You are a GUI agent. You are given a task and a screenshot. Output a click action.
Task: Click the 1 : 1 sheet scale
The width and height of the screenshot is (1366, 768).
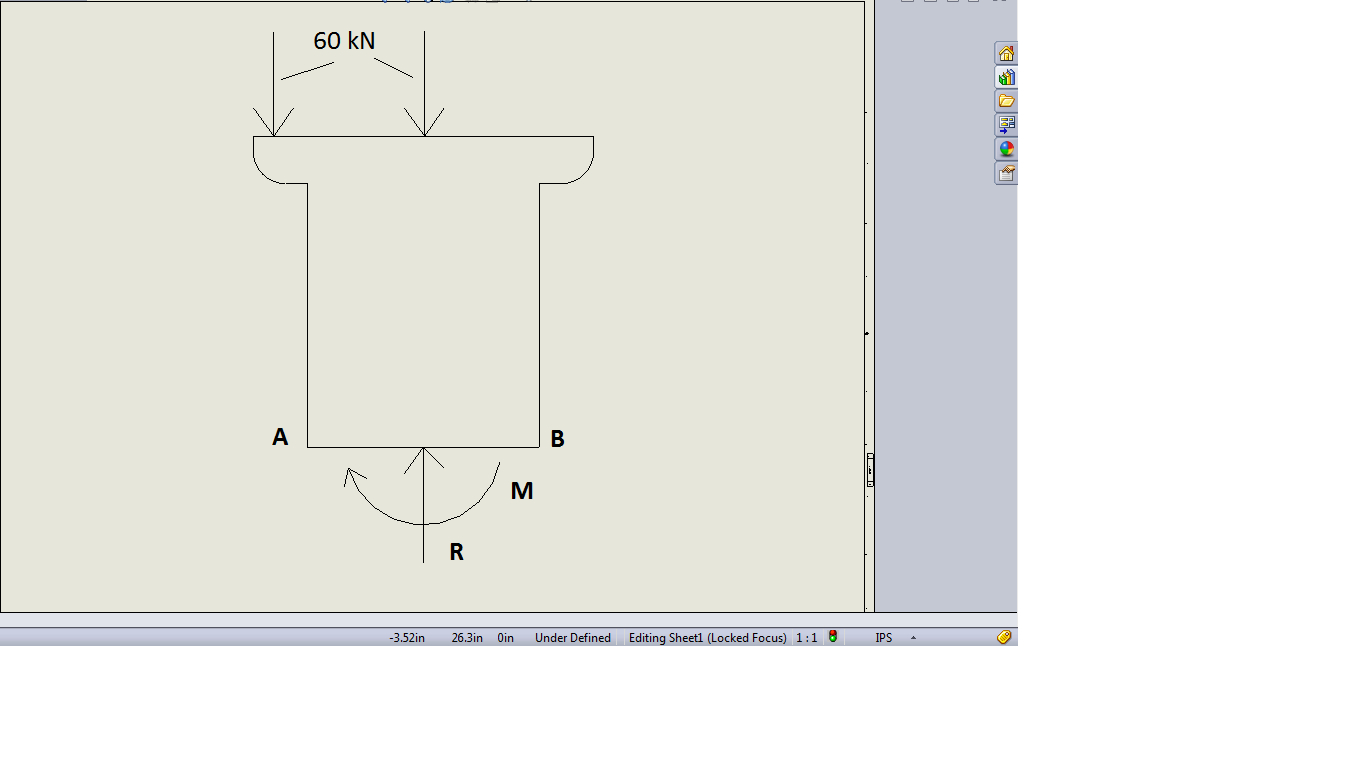tap(807, 638)
